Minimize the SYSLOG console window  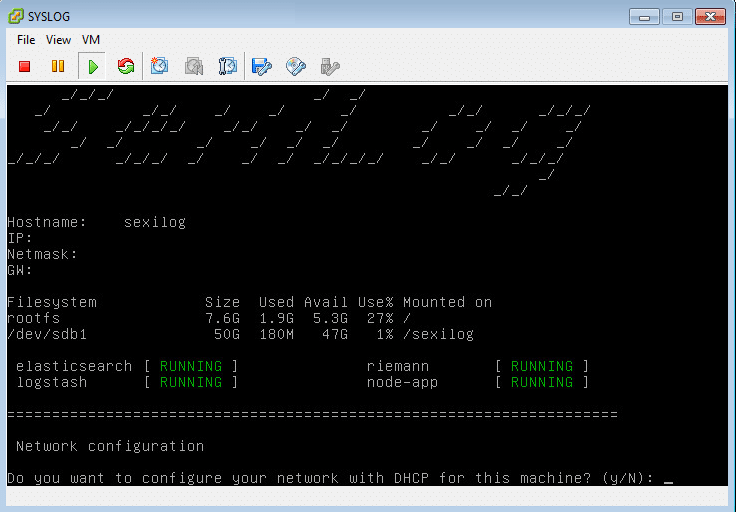click(x=644, y=17)
